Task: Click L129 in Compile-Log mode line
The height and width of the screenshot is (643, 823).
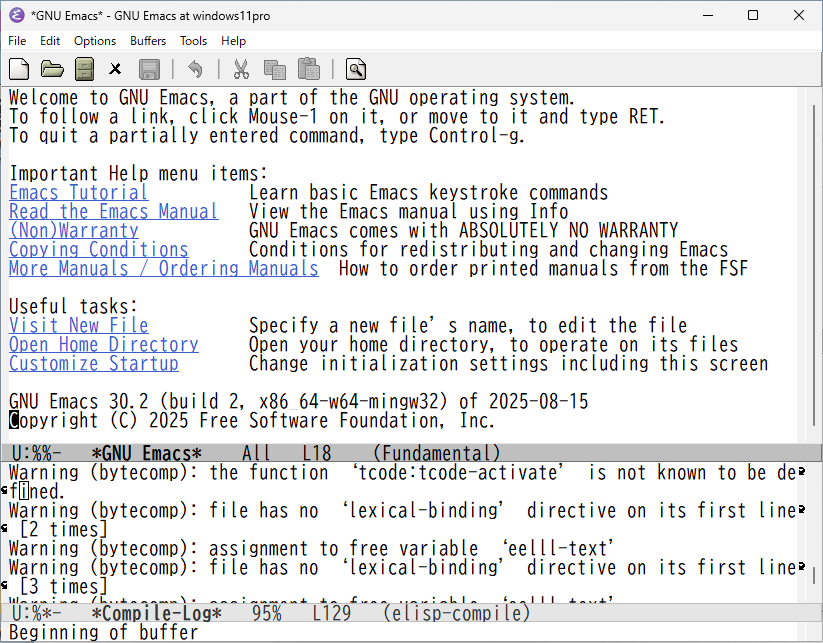Action: [x=332, y=613]
